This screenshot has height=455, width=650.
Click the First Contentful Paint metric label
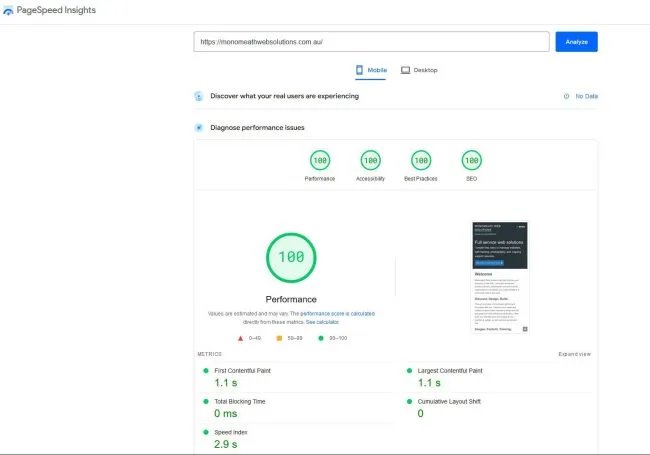click(243, 370)
